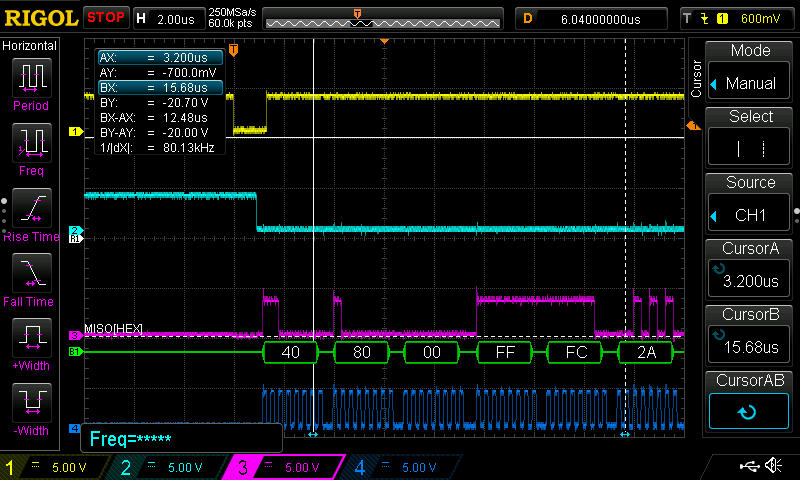Click the channel 2 ground marker
The width and height of the screenshot is (800, 480).
point(75,230)
